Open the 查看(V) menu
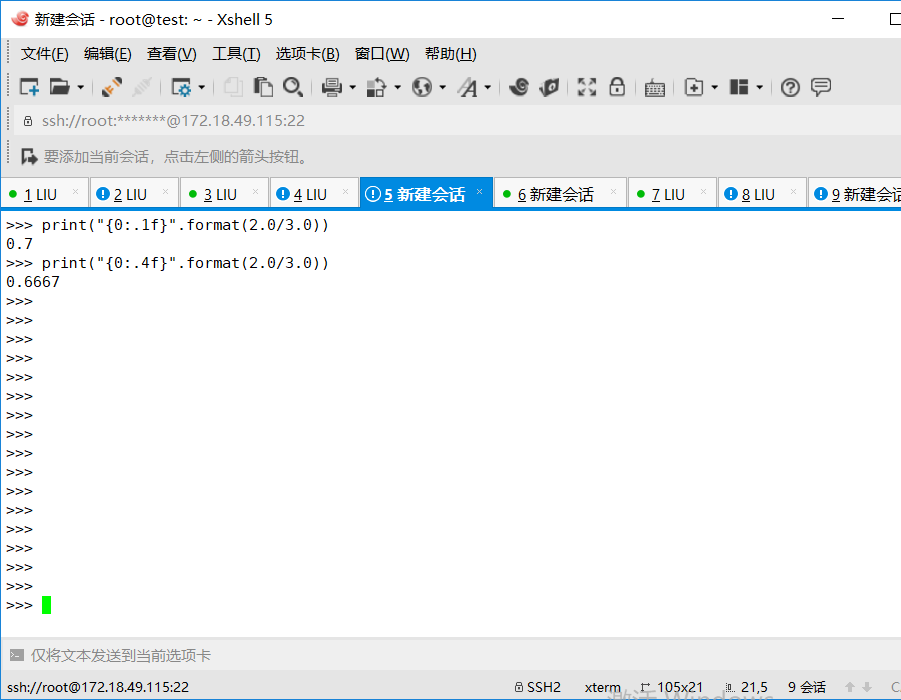 click(171, 54)
